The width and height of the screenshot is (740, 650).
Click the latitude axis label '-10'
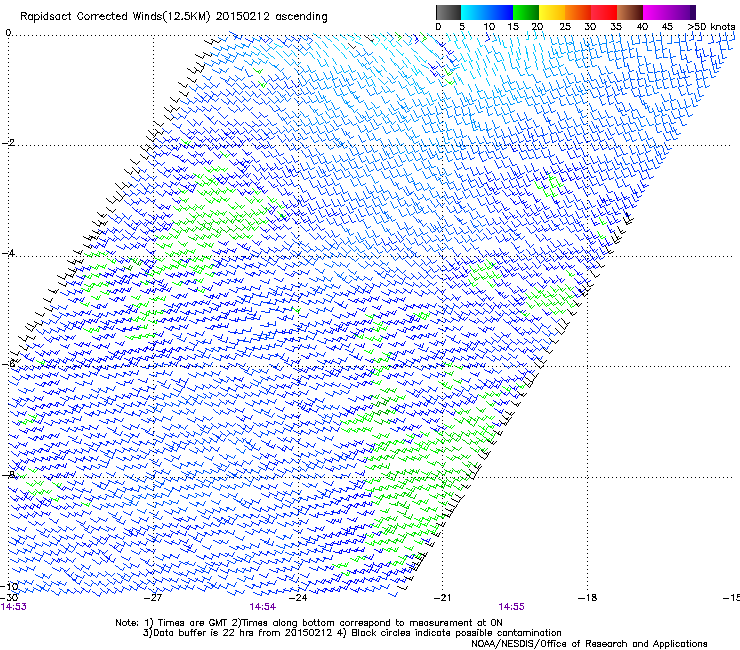click(9, 587)
